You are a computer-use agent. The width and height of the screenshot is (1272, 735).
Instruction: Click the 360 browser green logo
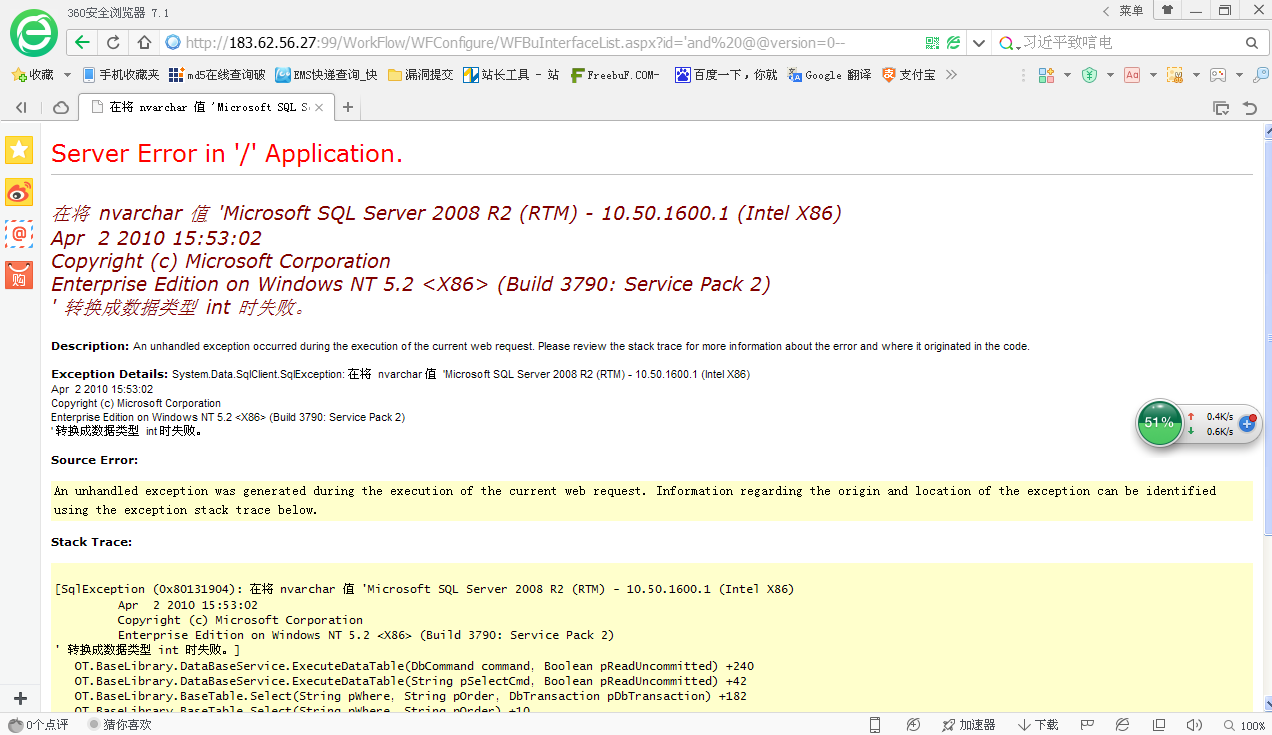pos(34,32)
